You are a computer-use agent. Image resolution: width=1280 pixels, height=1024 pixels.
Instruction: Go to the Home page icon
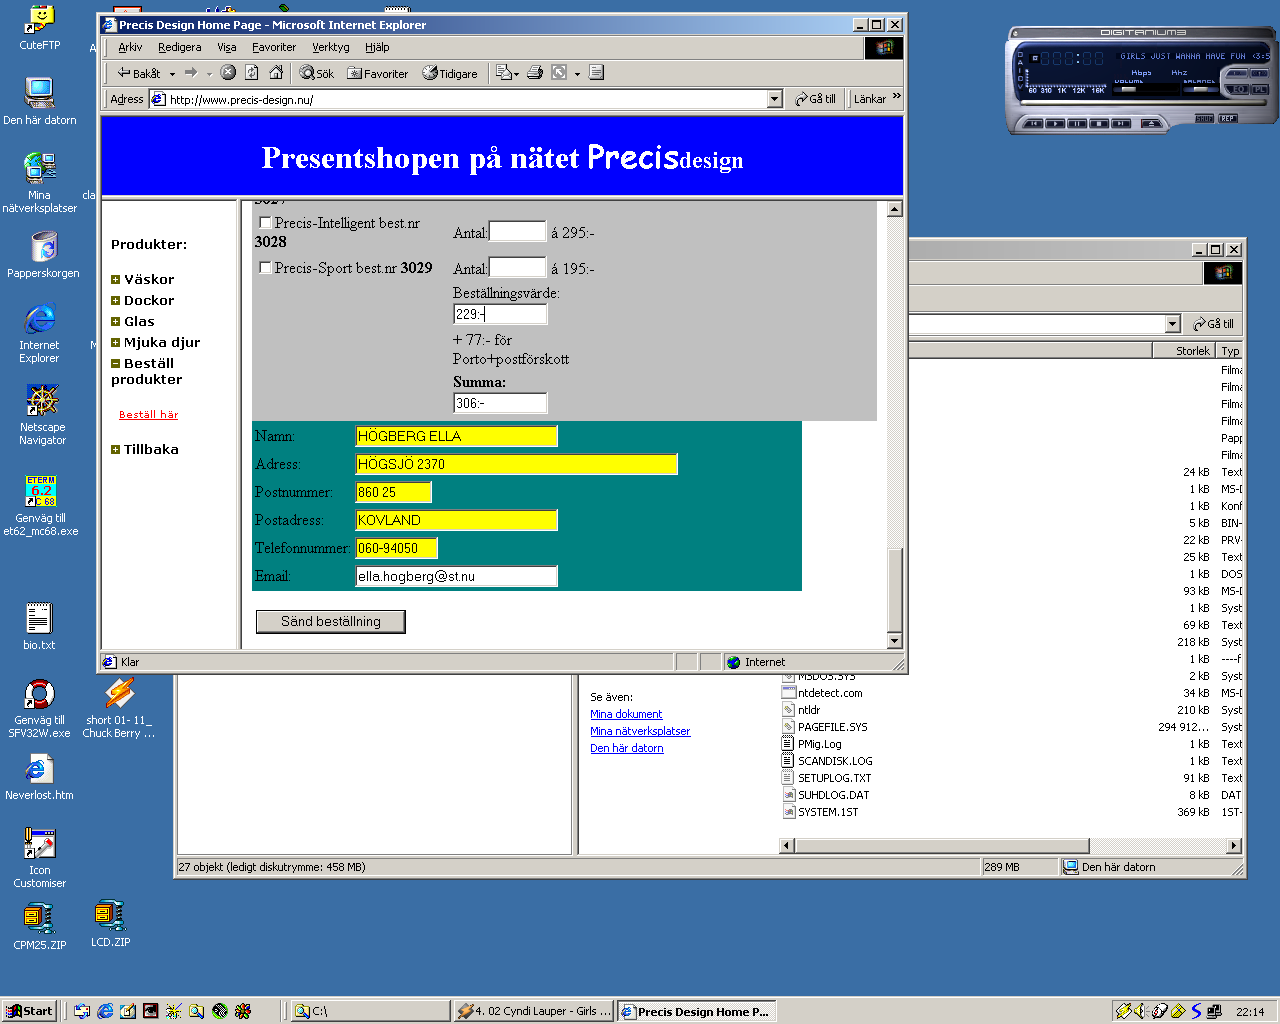tap(276, 73)
